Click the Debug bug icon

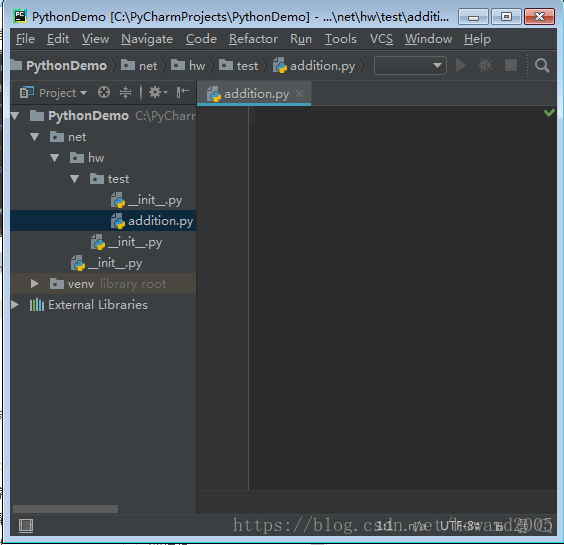485,65
